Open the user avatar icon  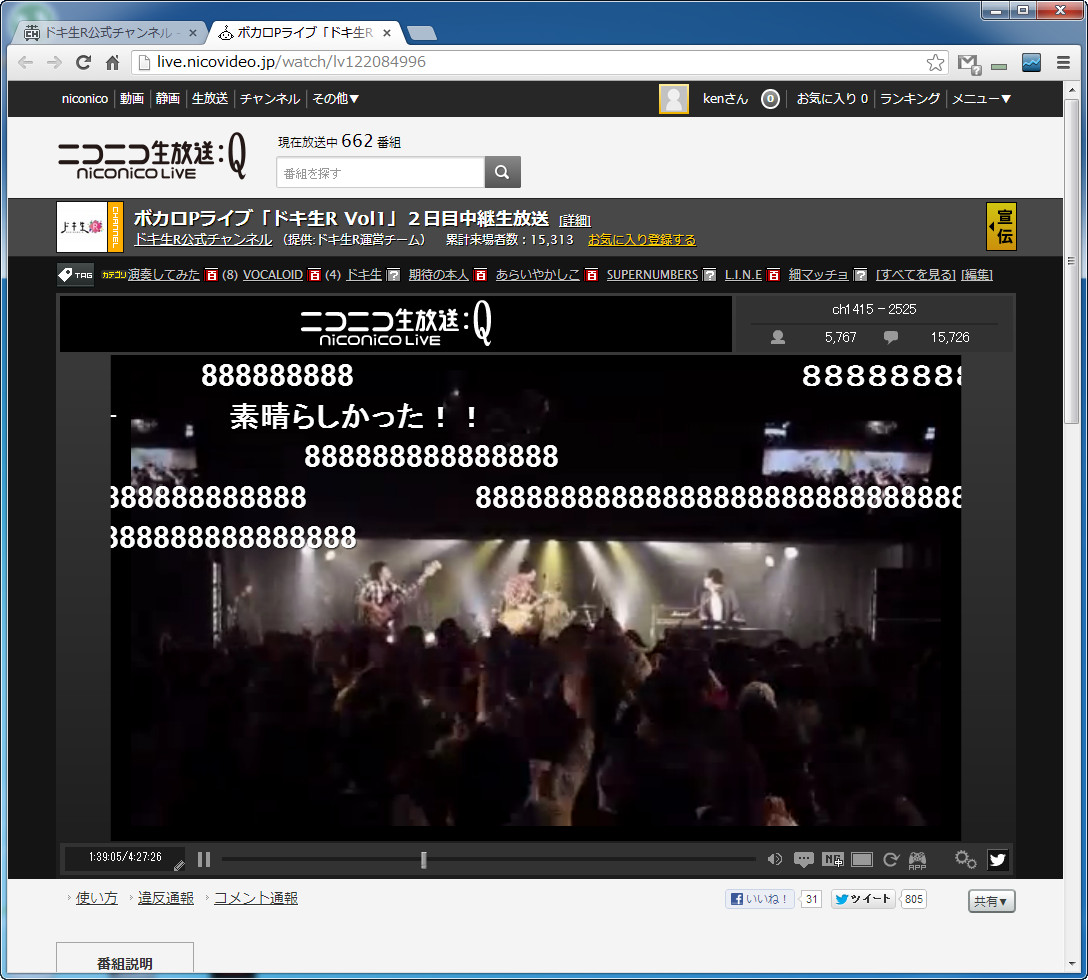click(x=674, y=99)
